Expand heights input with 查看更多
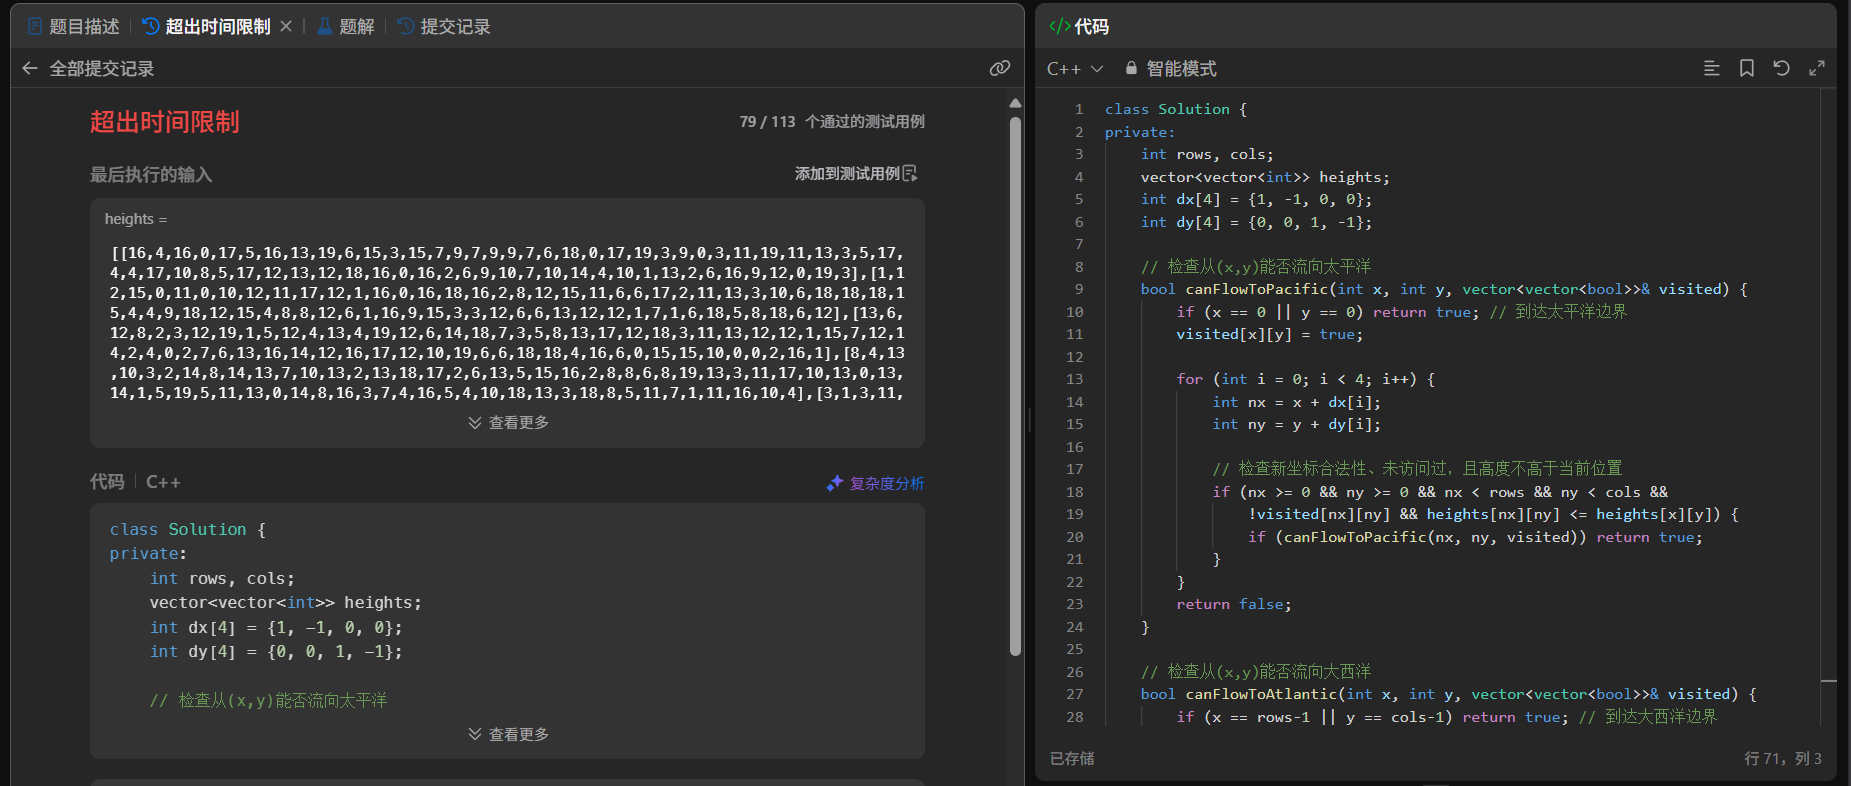The image size is (1851, 786). 508,422
